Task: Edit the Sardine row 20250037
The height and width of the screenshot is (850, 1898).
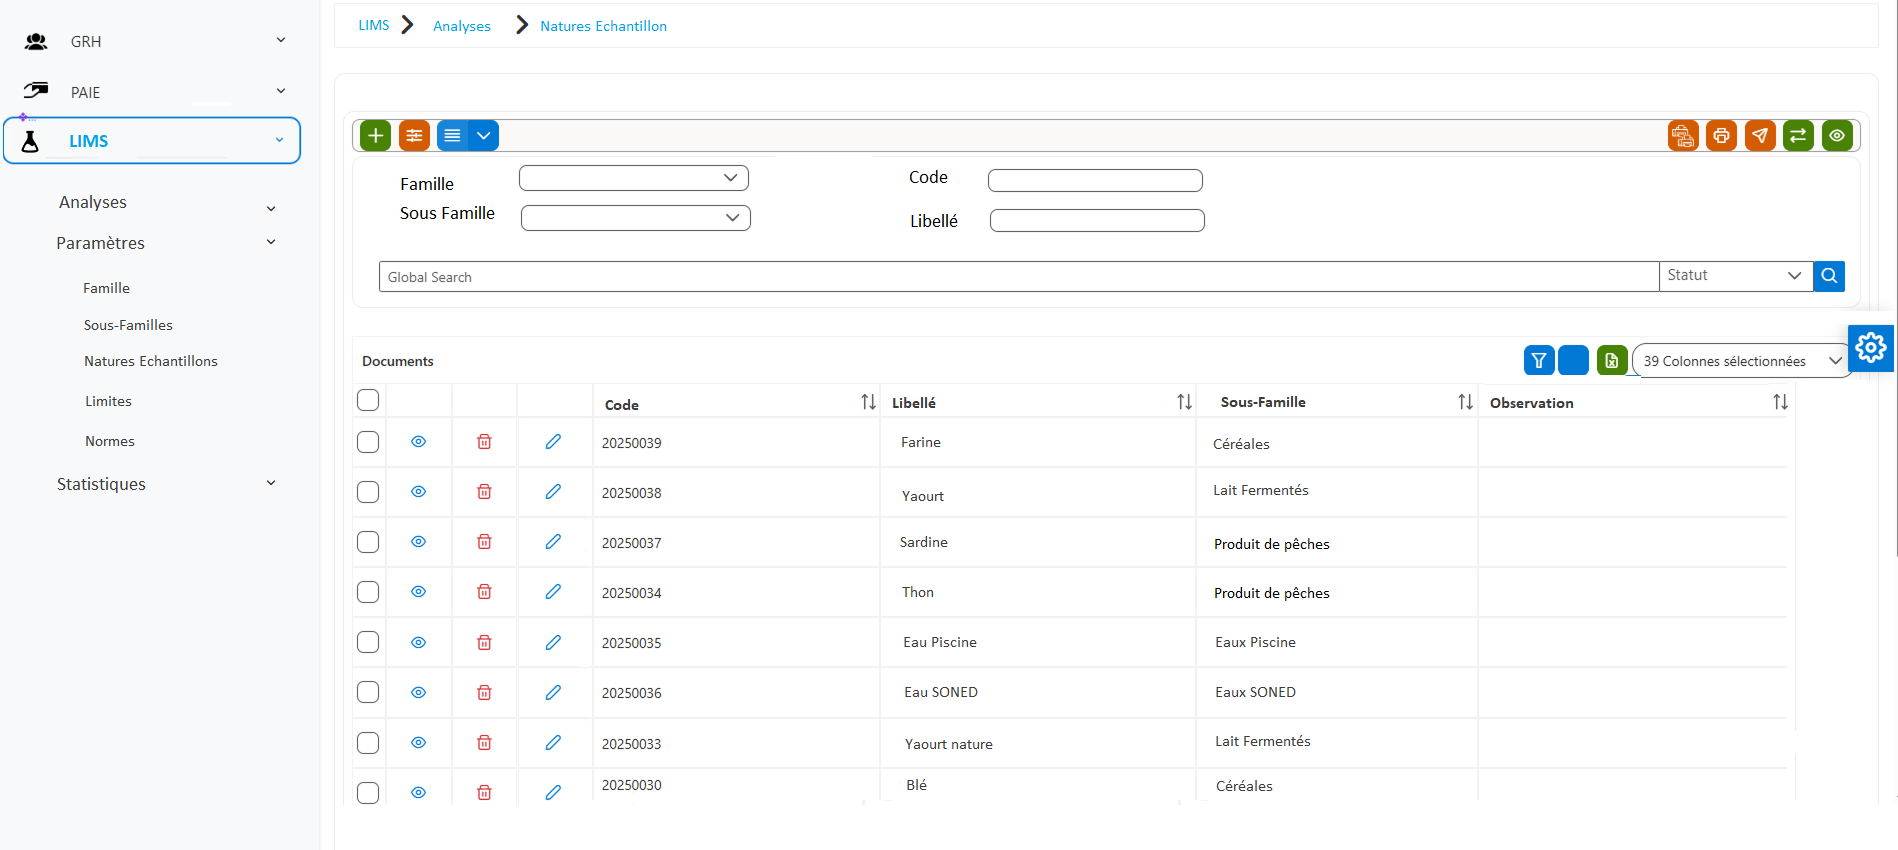Action: pos(553,542)
